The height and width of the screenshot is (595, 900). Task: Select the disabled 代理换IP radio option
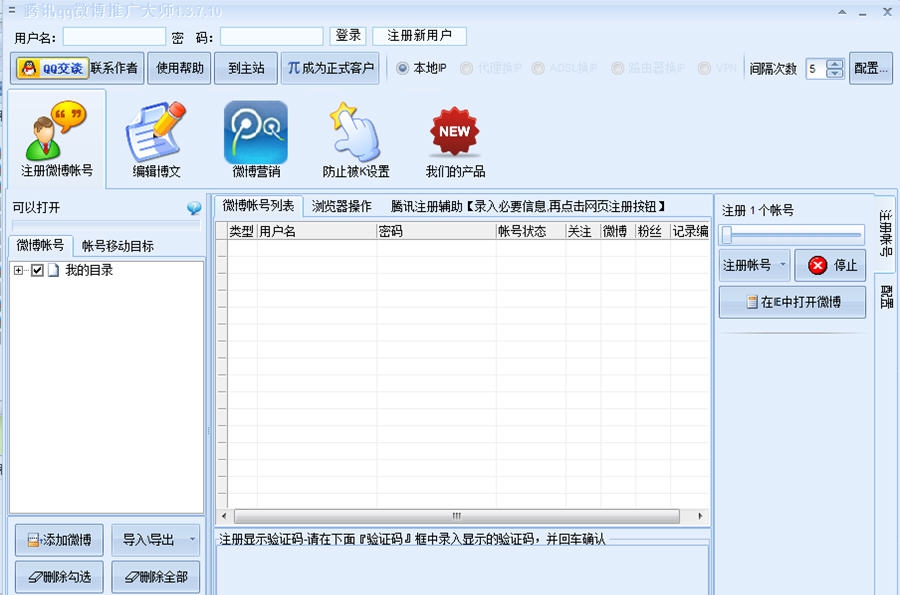(466, 68)
